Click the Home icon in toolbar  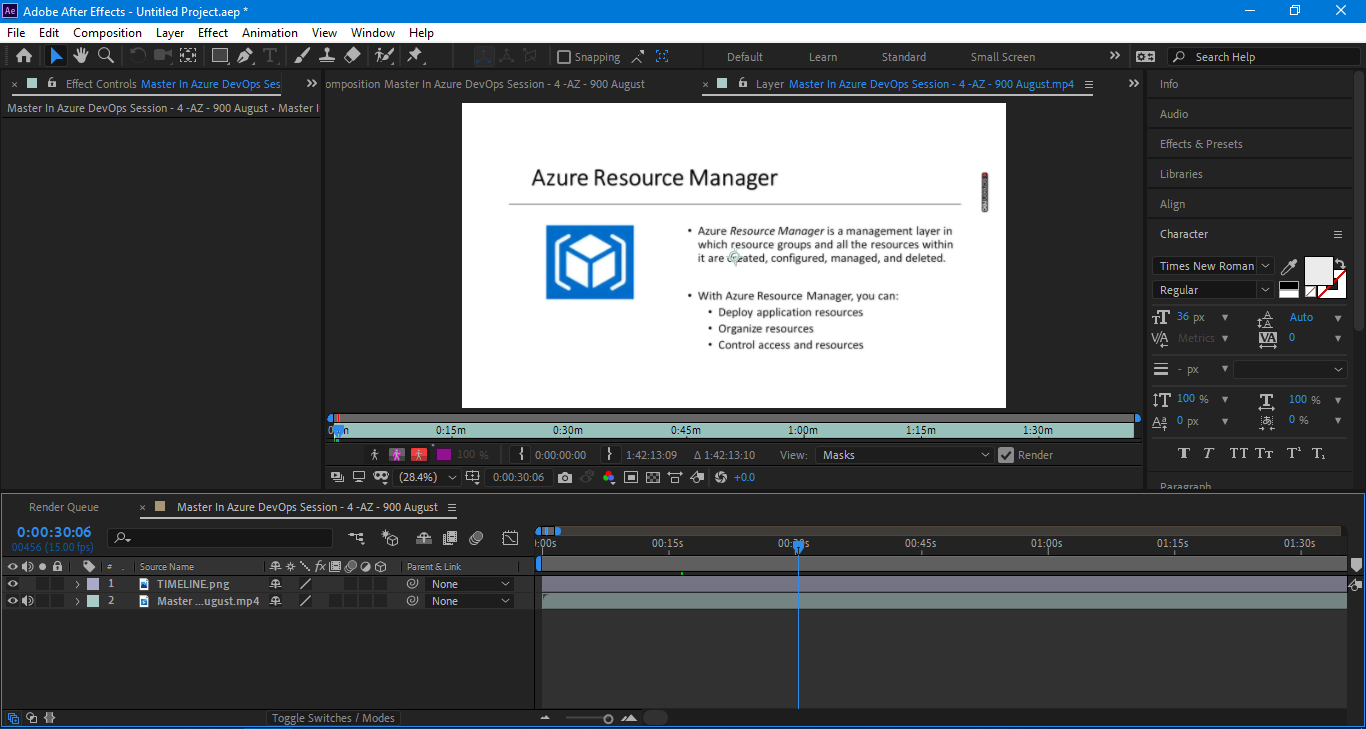(24, 56)
